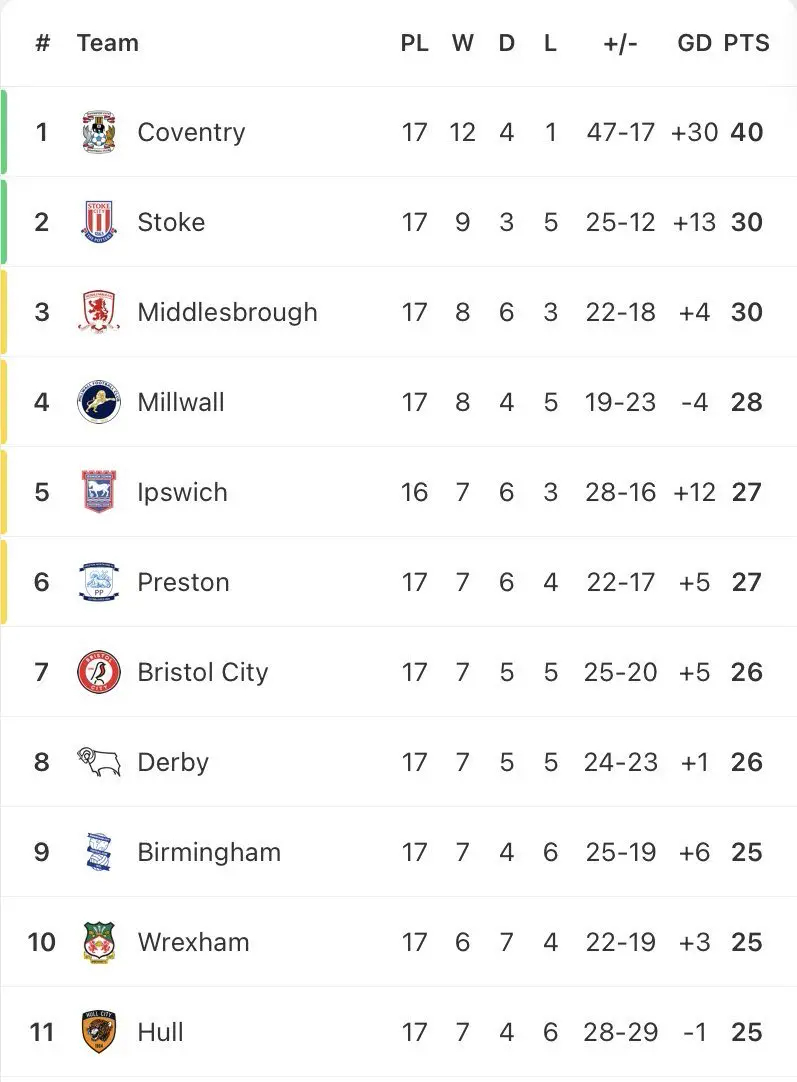Go to Wrexham team page
797x1082 pixels.
click(x=193, y=942)
